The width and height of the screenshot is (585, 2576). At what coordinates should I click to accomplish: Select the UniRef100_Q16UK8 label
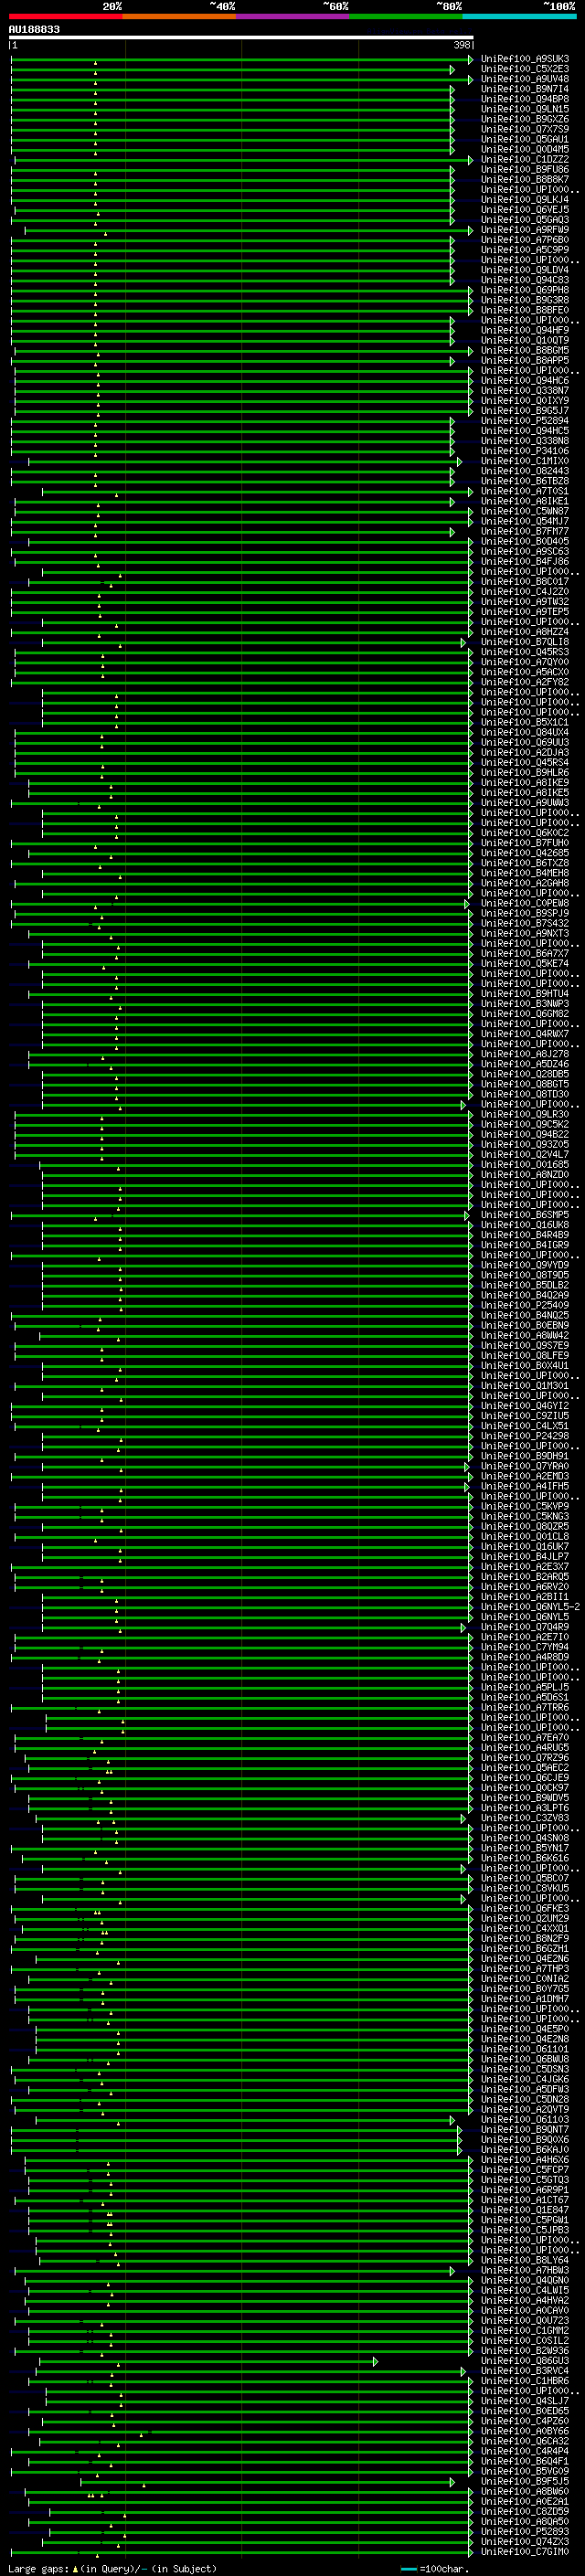(525, 1224)
